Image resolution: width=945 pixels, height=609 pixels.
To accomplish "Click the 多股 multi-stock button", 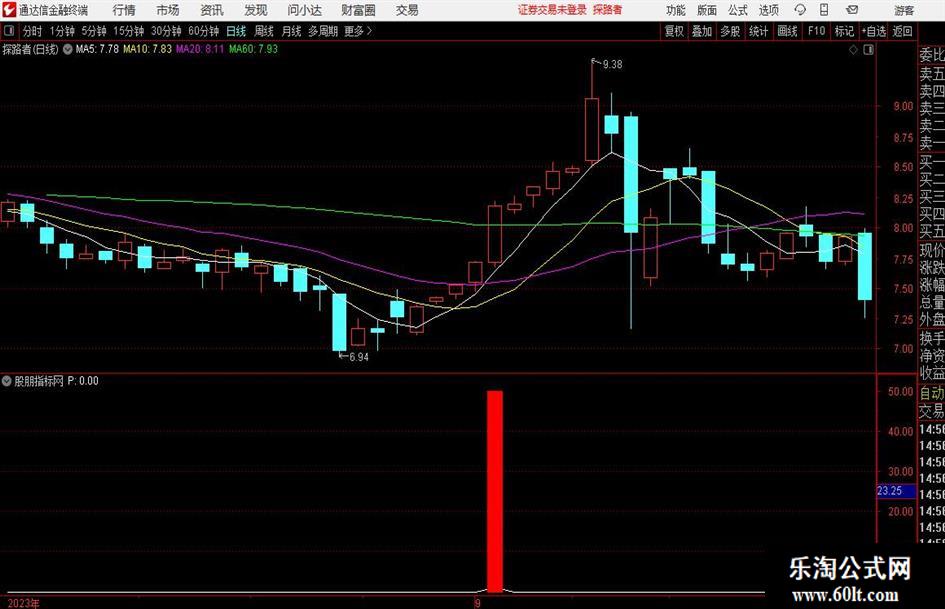I will (730, 31).
